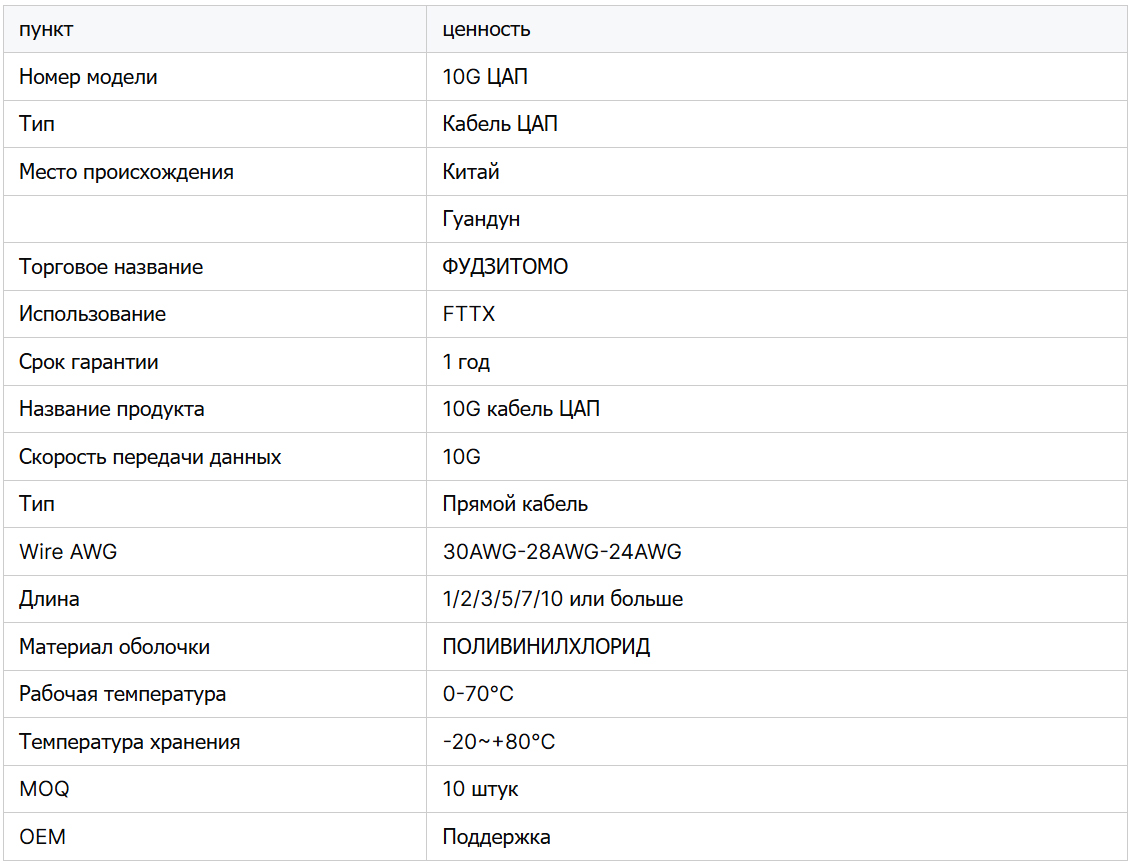Click the 'Гуандун' value cell
1131x865 pixels.
point(481,219)
